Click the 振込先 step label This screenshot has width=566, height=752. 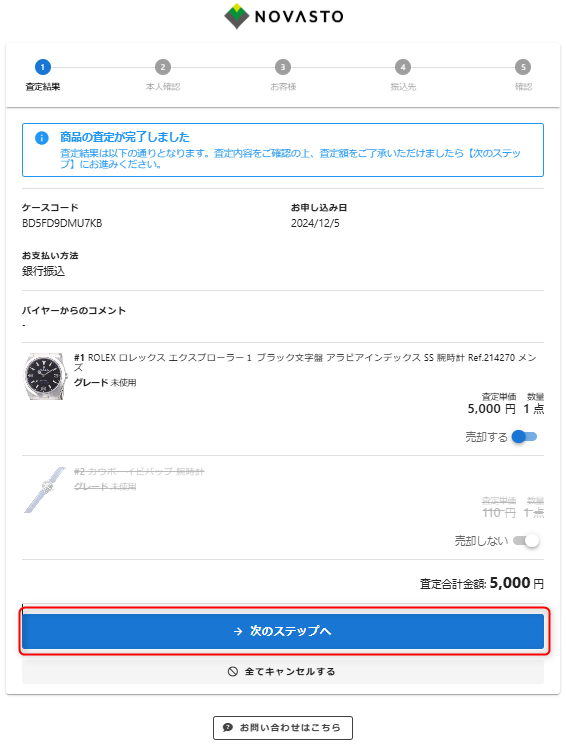[x=403, y=87]
